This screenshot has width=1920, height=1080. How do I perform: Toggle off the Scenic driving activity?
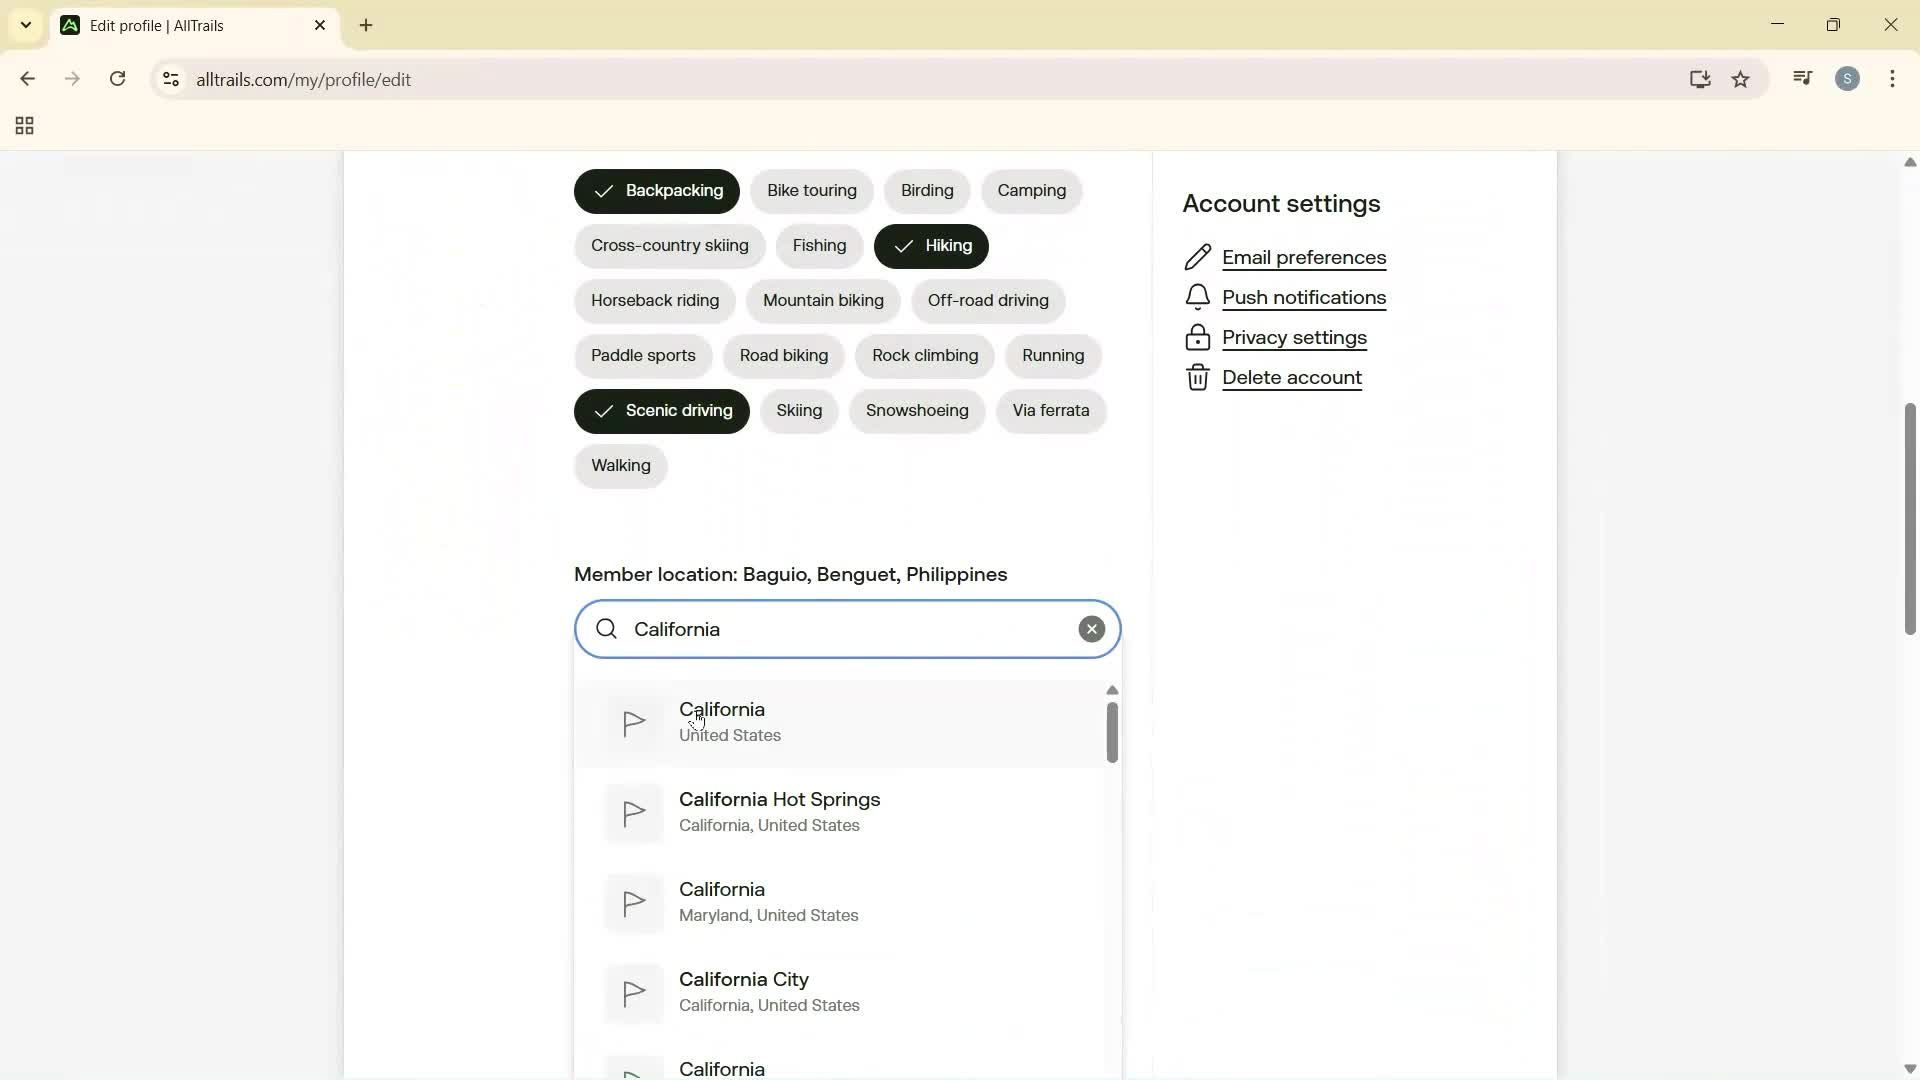(x=661, y=411)
